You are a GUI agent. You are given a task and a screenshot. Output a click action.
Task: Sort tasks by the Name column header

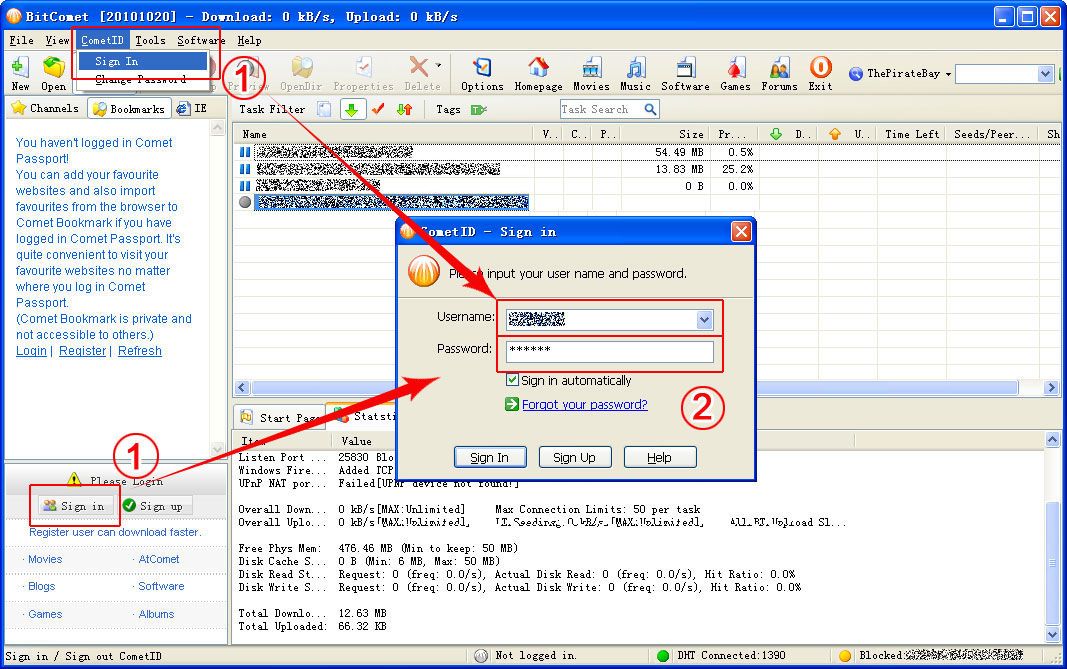pos(383,134)
